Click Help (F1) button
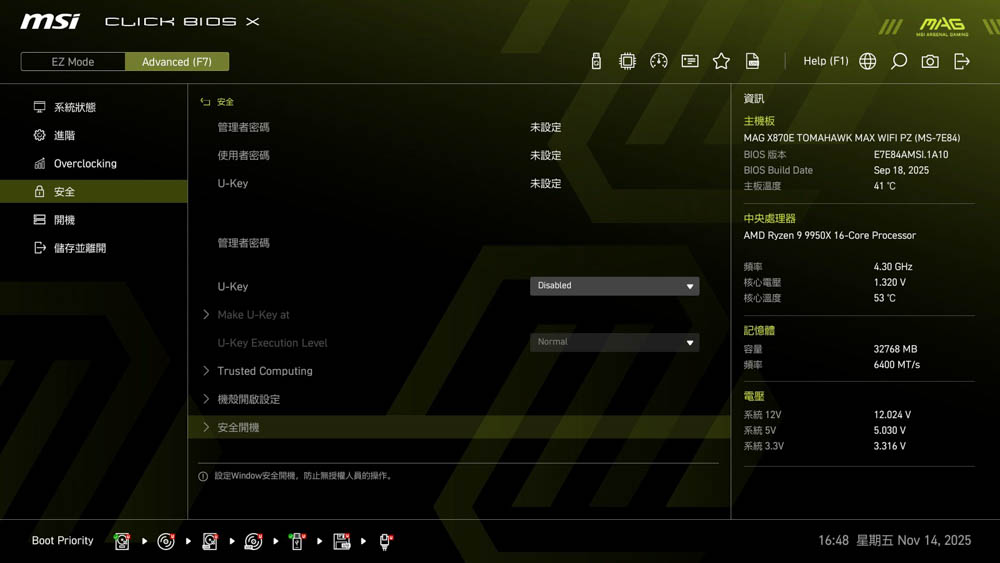This screenshot has height=563, width=1000. [x=825, y=61]
